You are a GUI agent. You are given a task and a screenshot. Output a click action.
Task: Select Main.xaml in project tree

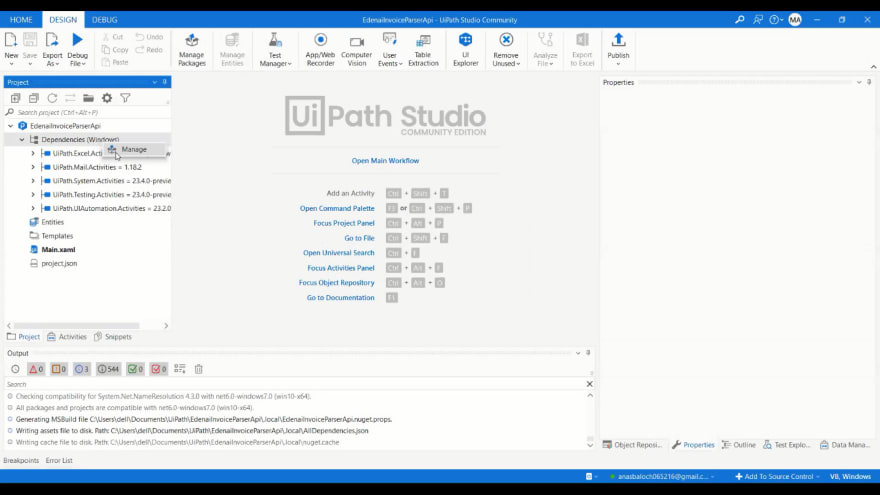pos(58,249)
